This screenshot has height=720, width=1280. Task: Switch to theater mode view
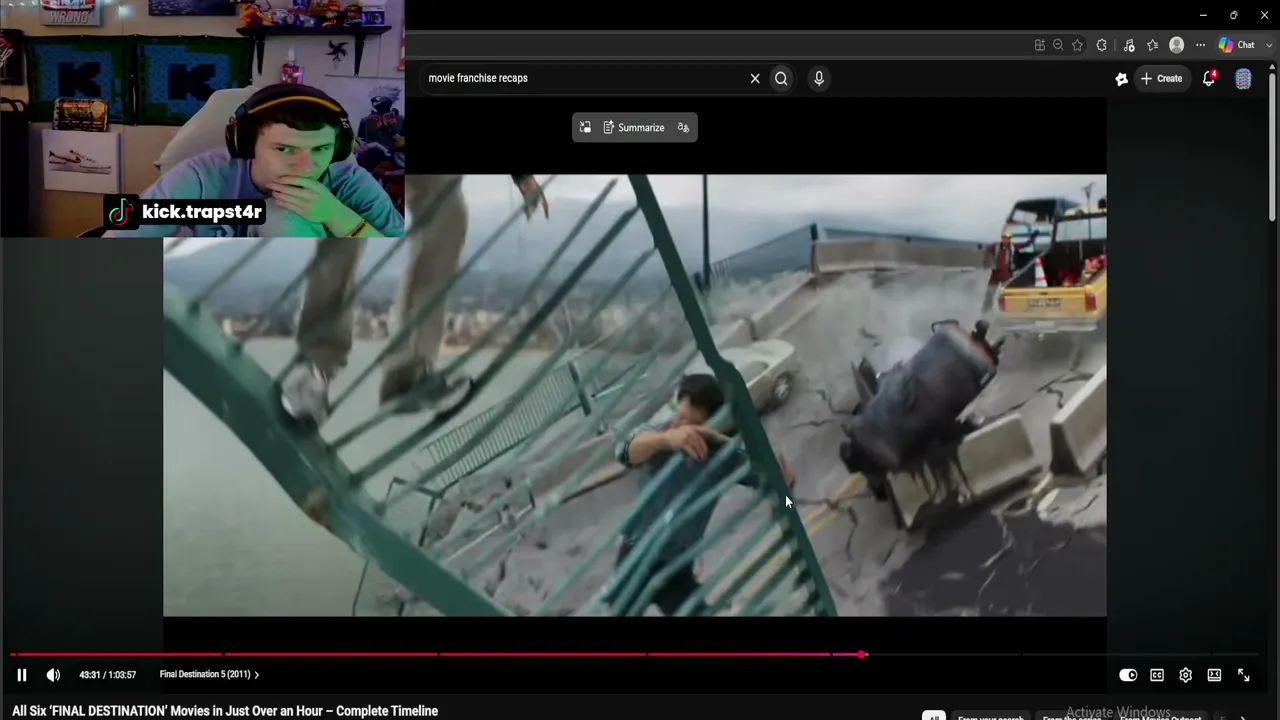[x=1214, y=675]
